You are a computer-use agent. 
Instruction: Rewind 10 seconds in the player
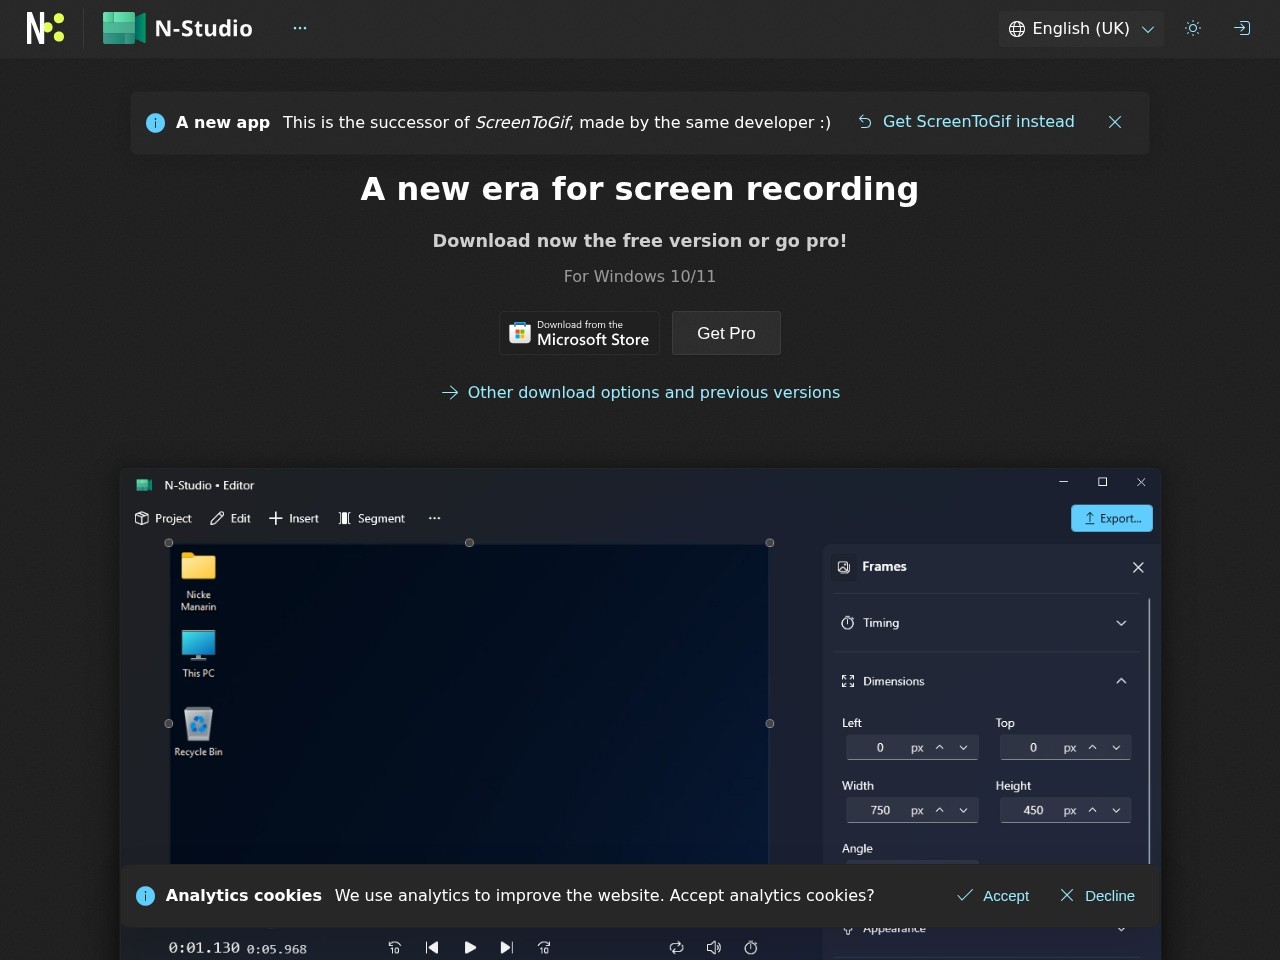click(x=394, y=948)
